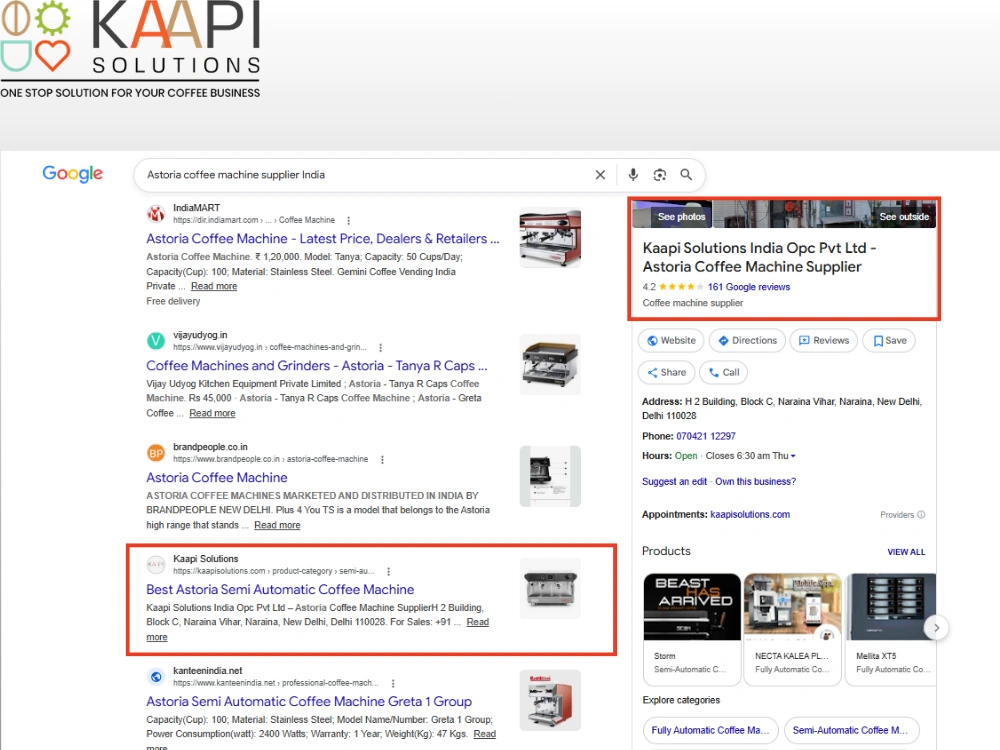Click the kanteenindia.net globe favicon
The height and width of the screenshot is (750, 1000).
tap(156, 677)
